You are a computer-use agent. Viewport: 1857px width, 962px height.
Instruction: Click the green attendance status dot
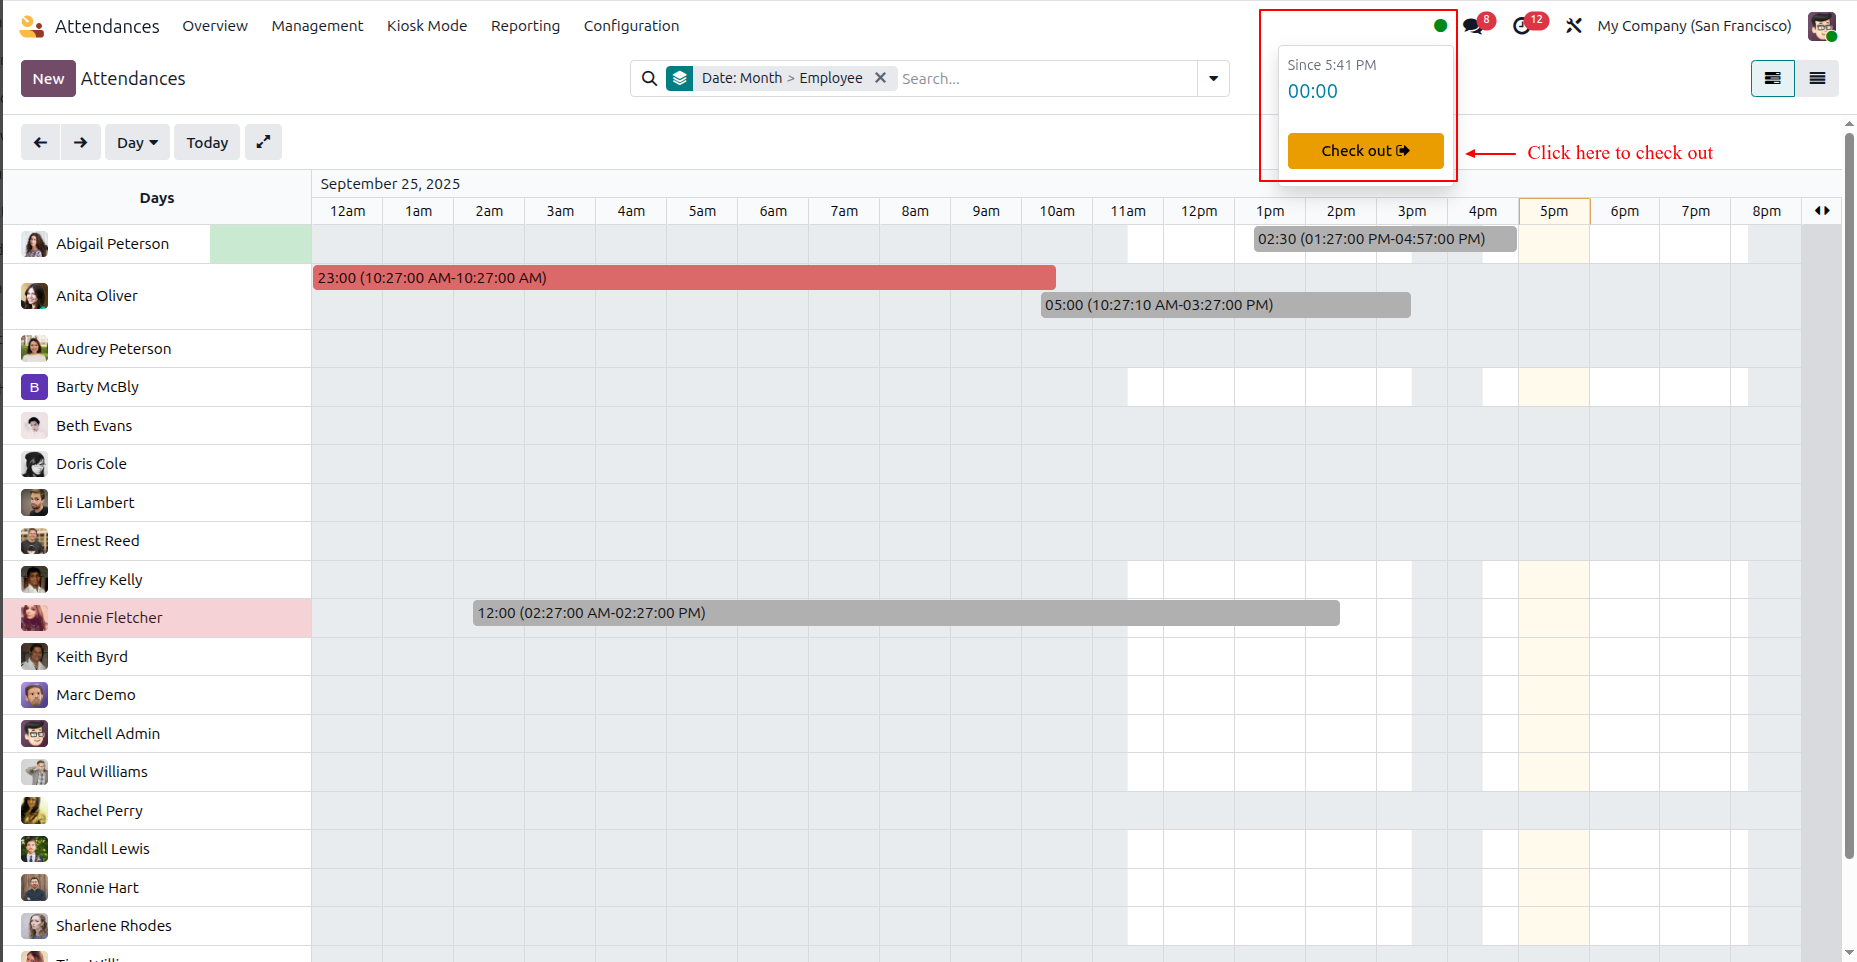pyautogui.click(x=1440, y=26)
